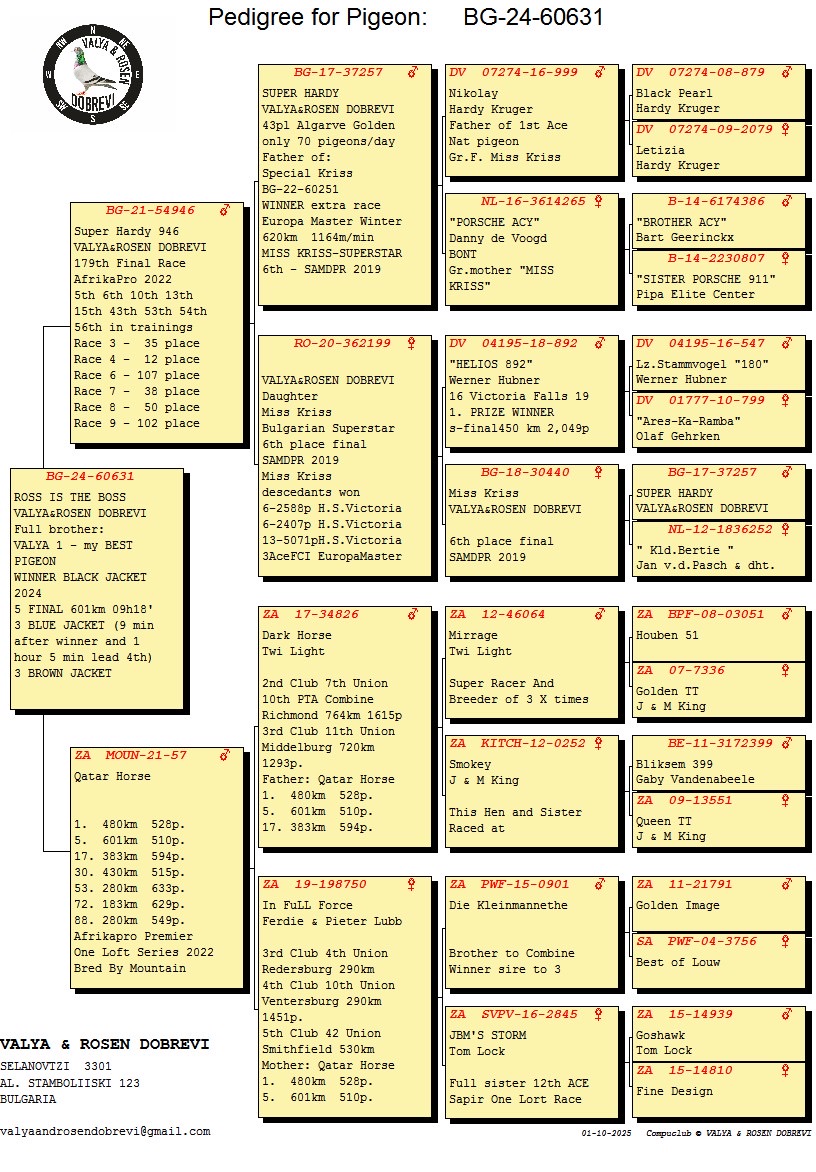Click the female symbol beside RO-20-362199

pos(412,344)
